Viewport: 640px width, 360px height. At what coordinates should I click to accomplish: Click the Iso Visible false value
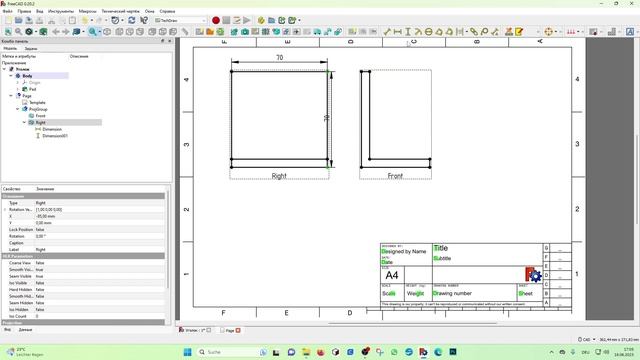[100, 283]
